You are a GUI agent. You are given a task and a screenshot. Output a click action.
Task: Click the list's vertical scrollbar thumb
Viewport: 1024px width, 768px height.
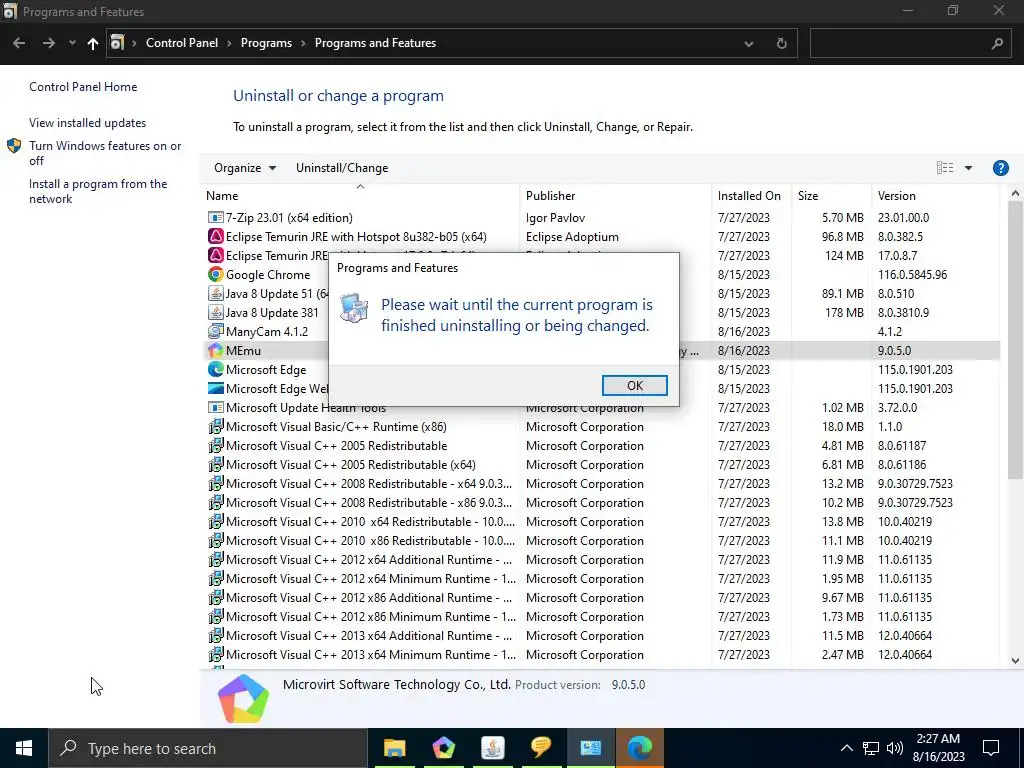[1014, 340]
